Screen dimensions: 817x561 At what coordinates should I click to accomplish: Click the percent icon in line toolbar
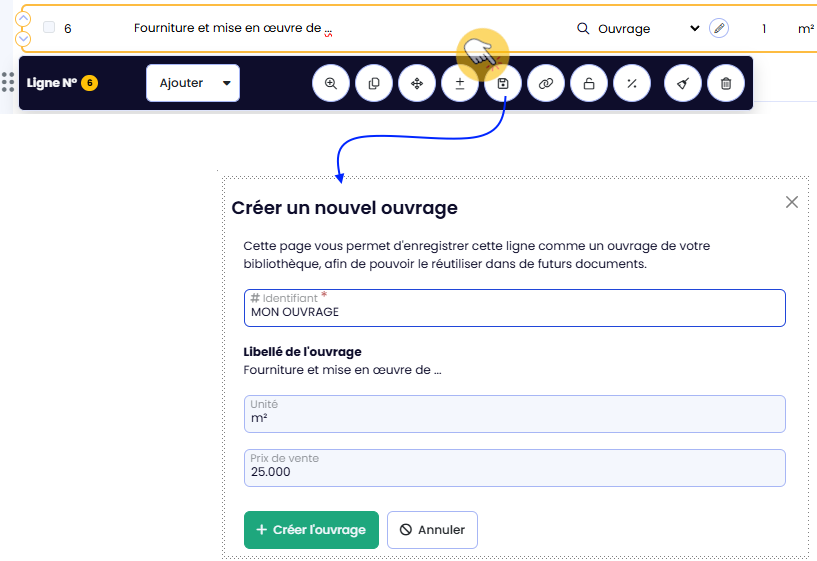(x=632, y=84)
